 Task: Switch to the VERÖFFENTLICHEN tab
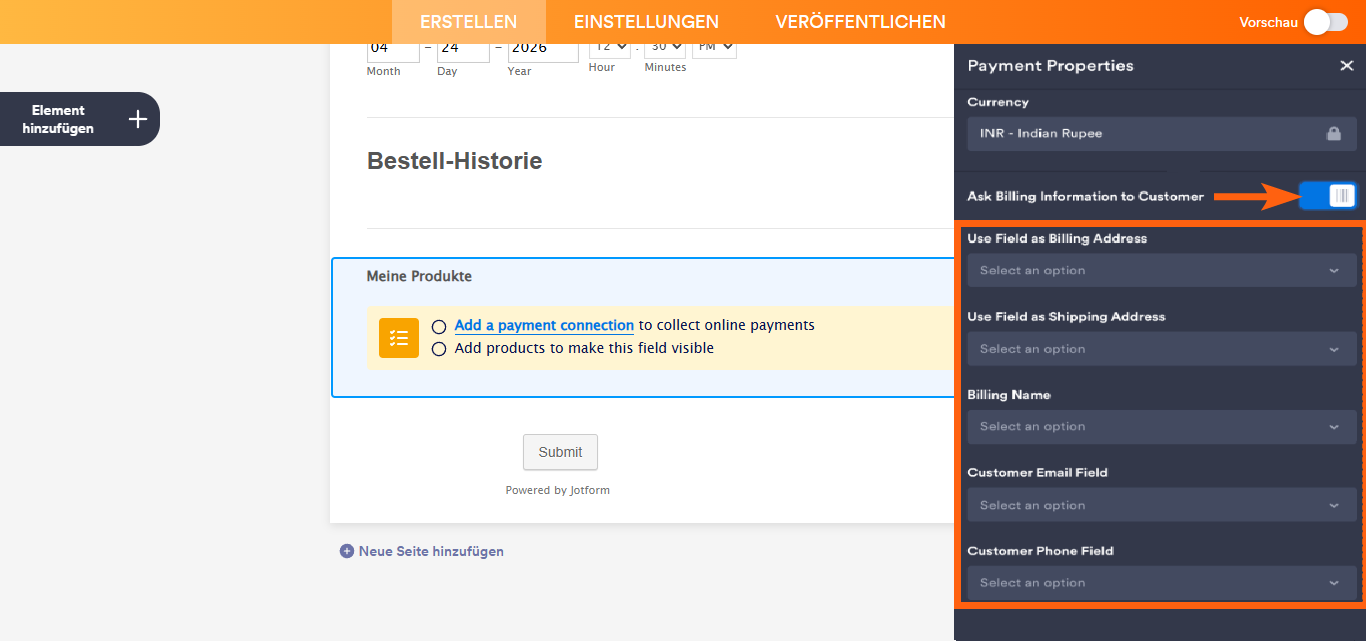click(862, 21)
